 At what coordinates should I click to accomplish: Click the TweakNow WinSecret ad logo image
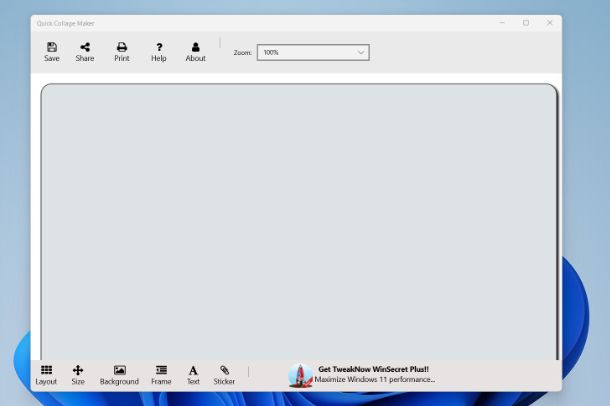300,376
